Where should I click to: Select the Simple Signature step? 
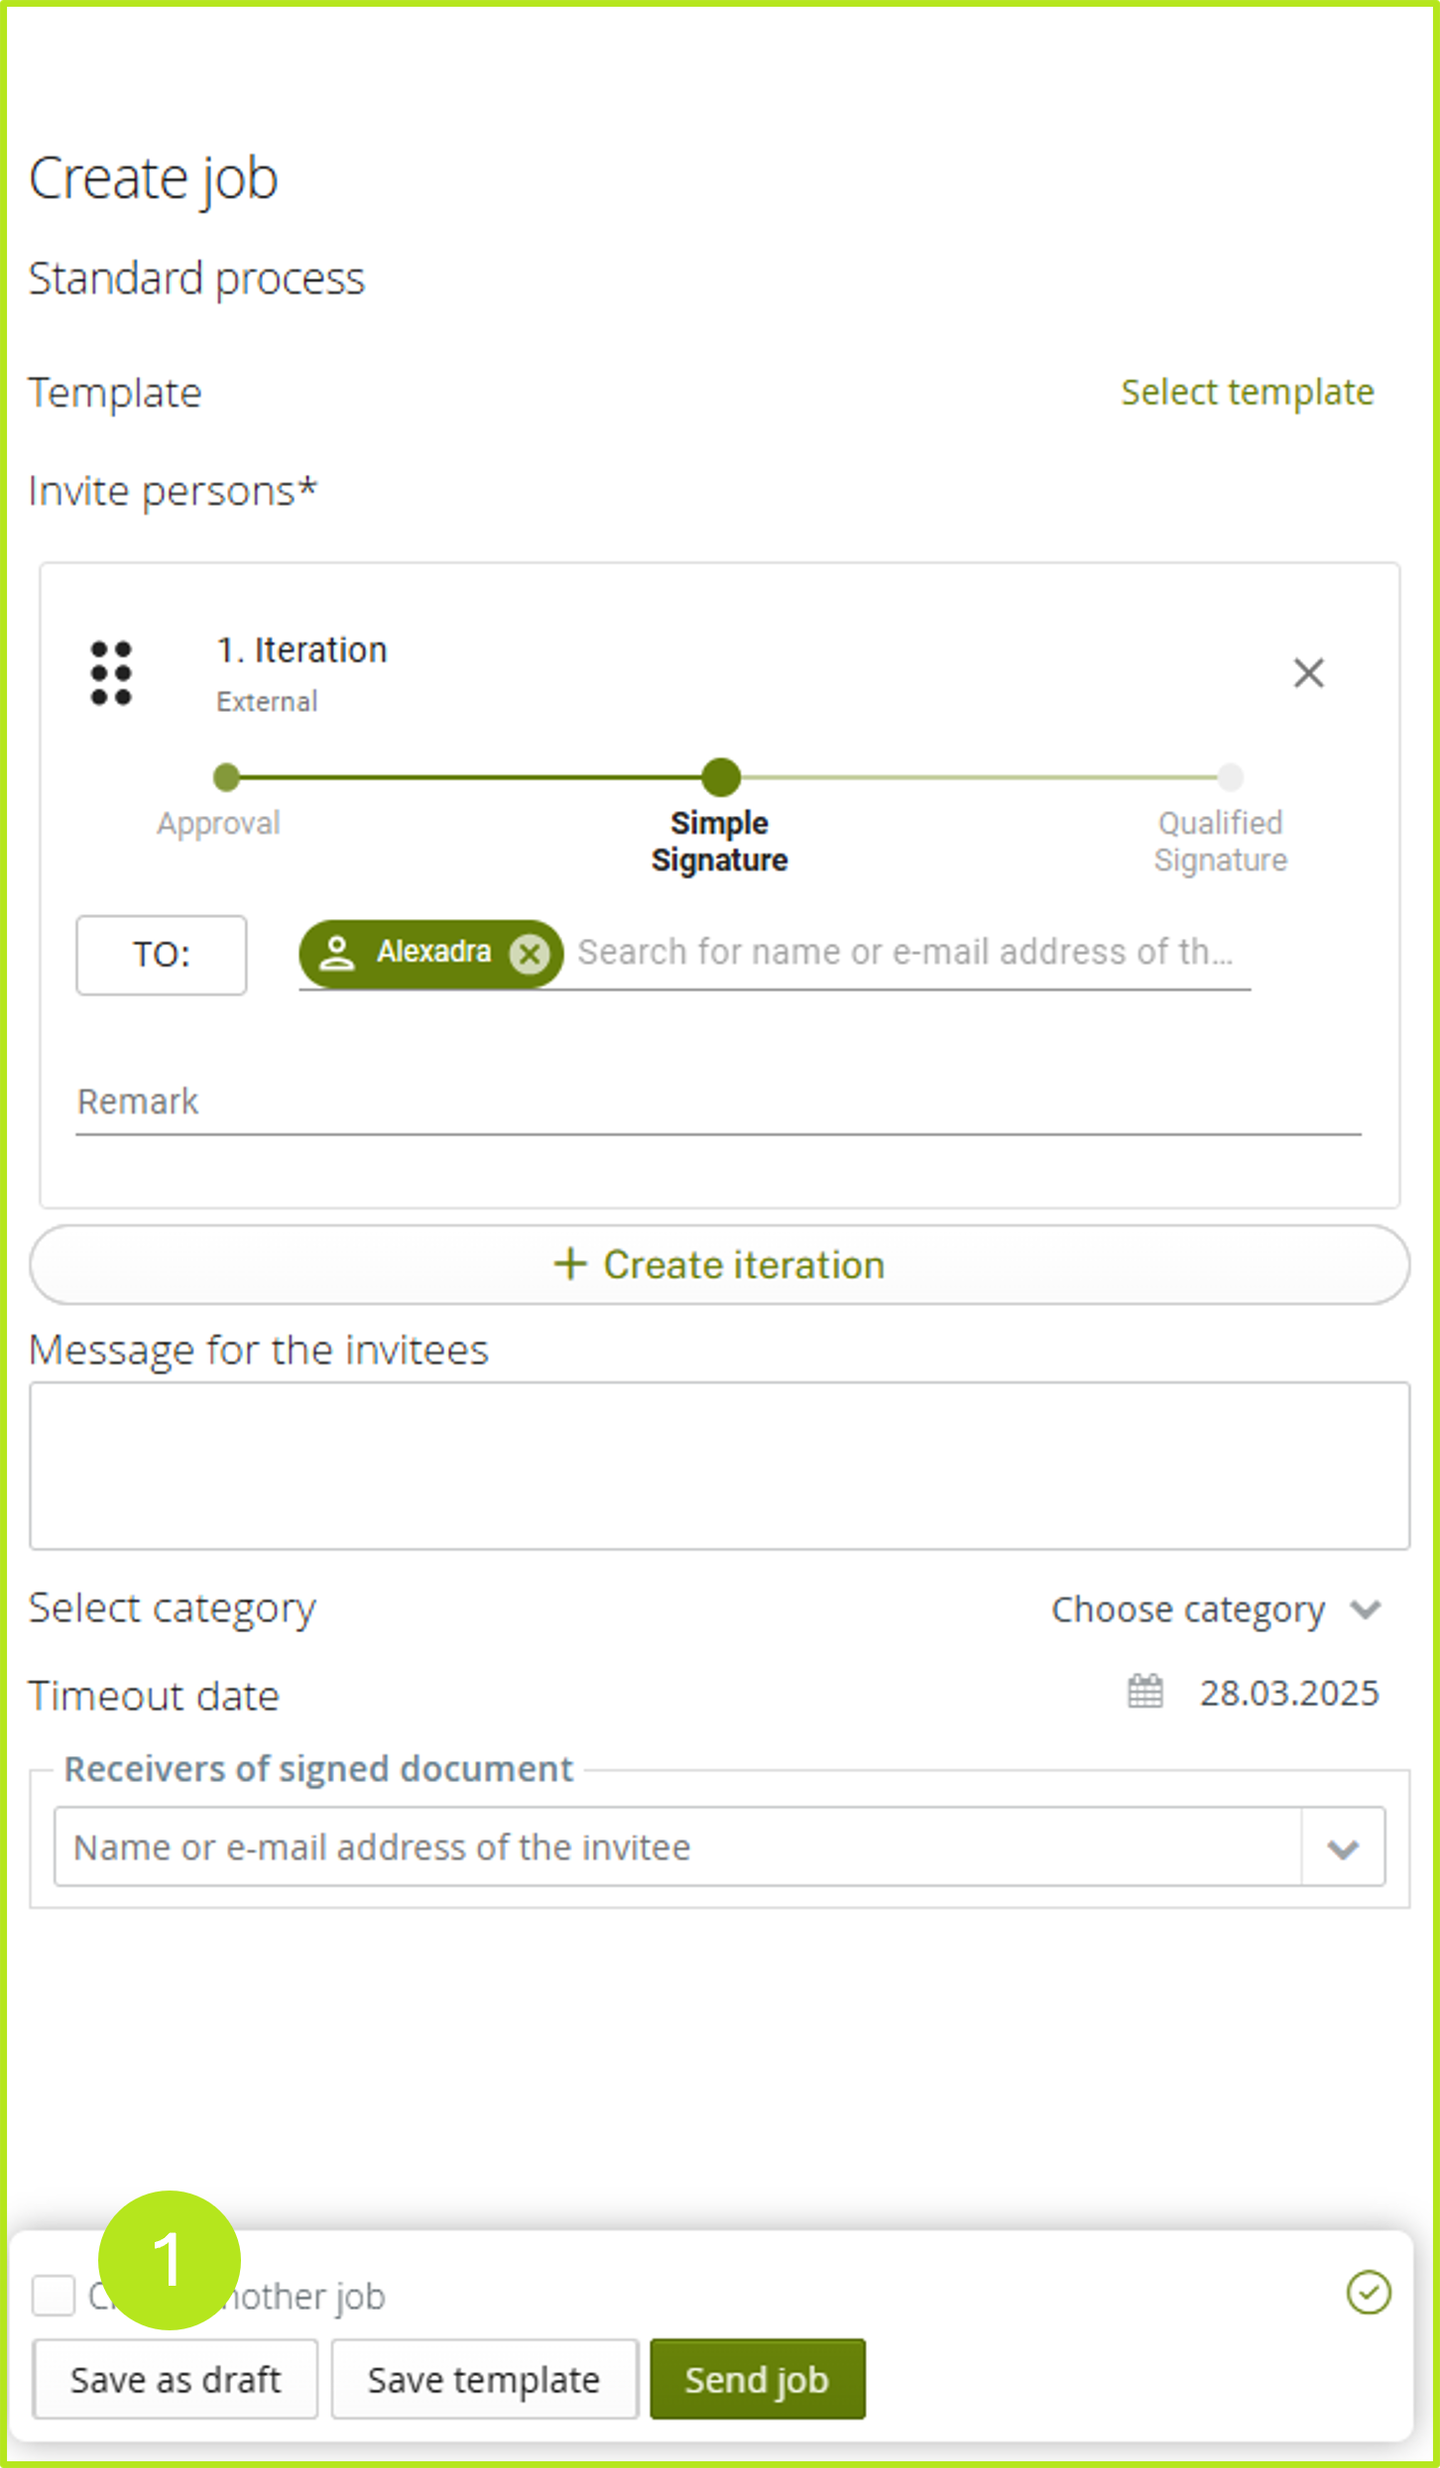(x=720, y=777)
